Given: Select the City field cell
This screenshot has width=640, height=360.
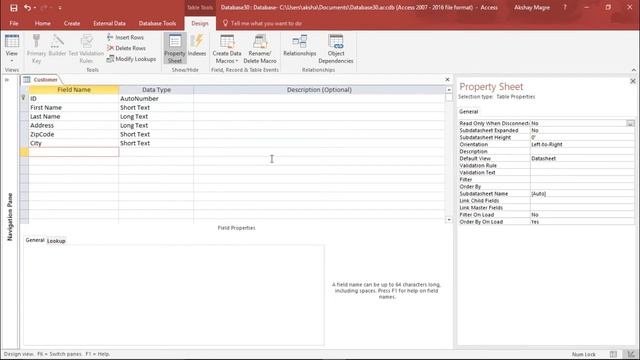Looking at the screenshot, I should 74,143.
